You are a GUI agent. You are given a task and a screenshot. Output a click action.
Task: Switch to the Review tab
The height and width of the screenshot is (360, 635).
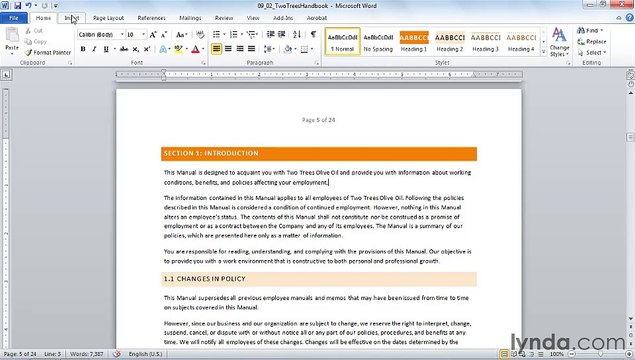click(x=224, y=18)
